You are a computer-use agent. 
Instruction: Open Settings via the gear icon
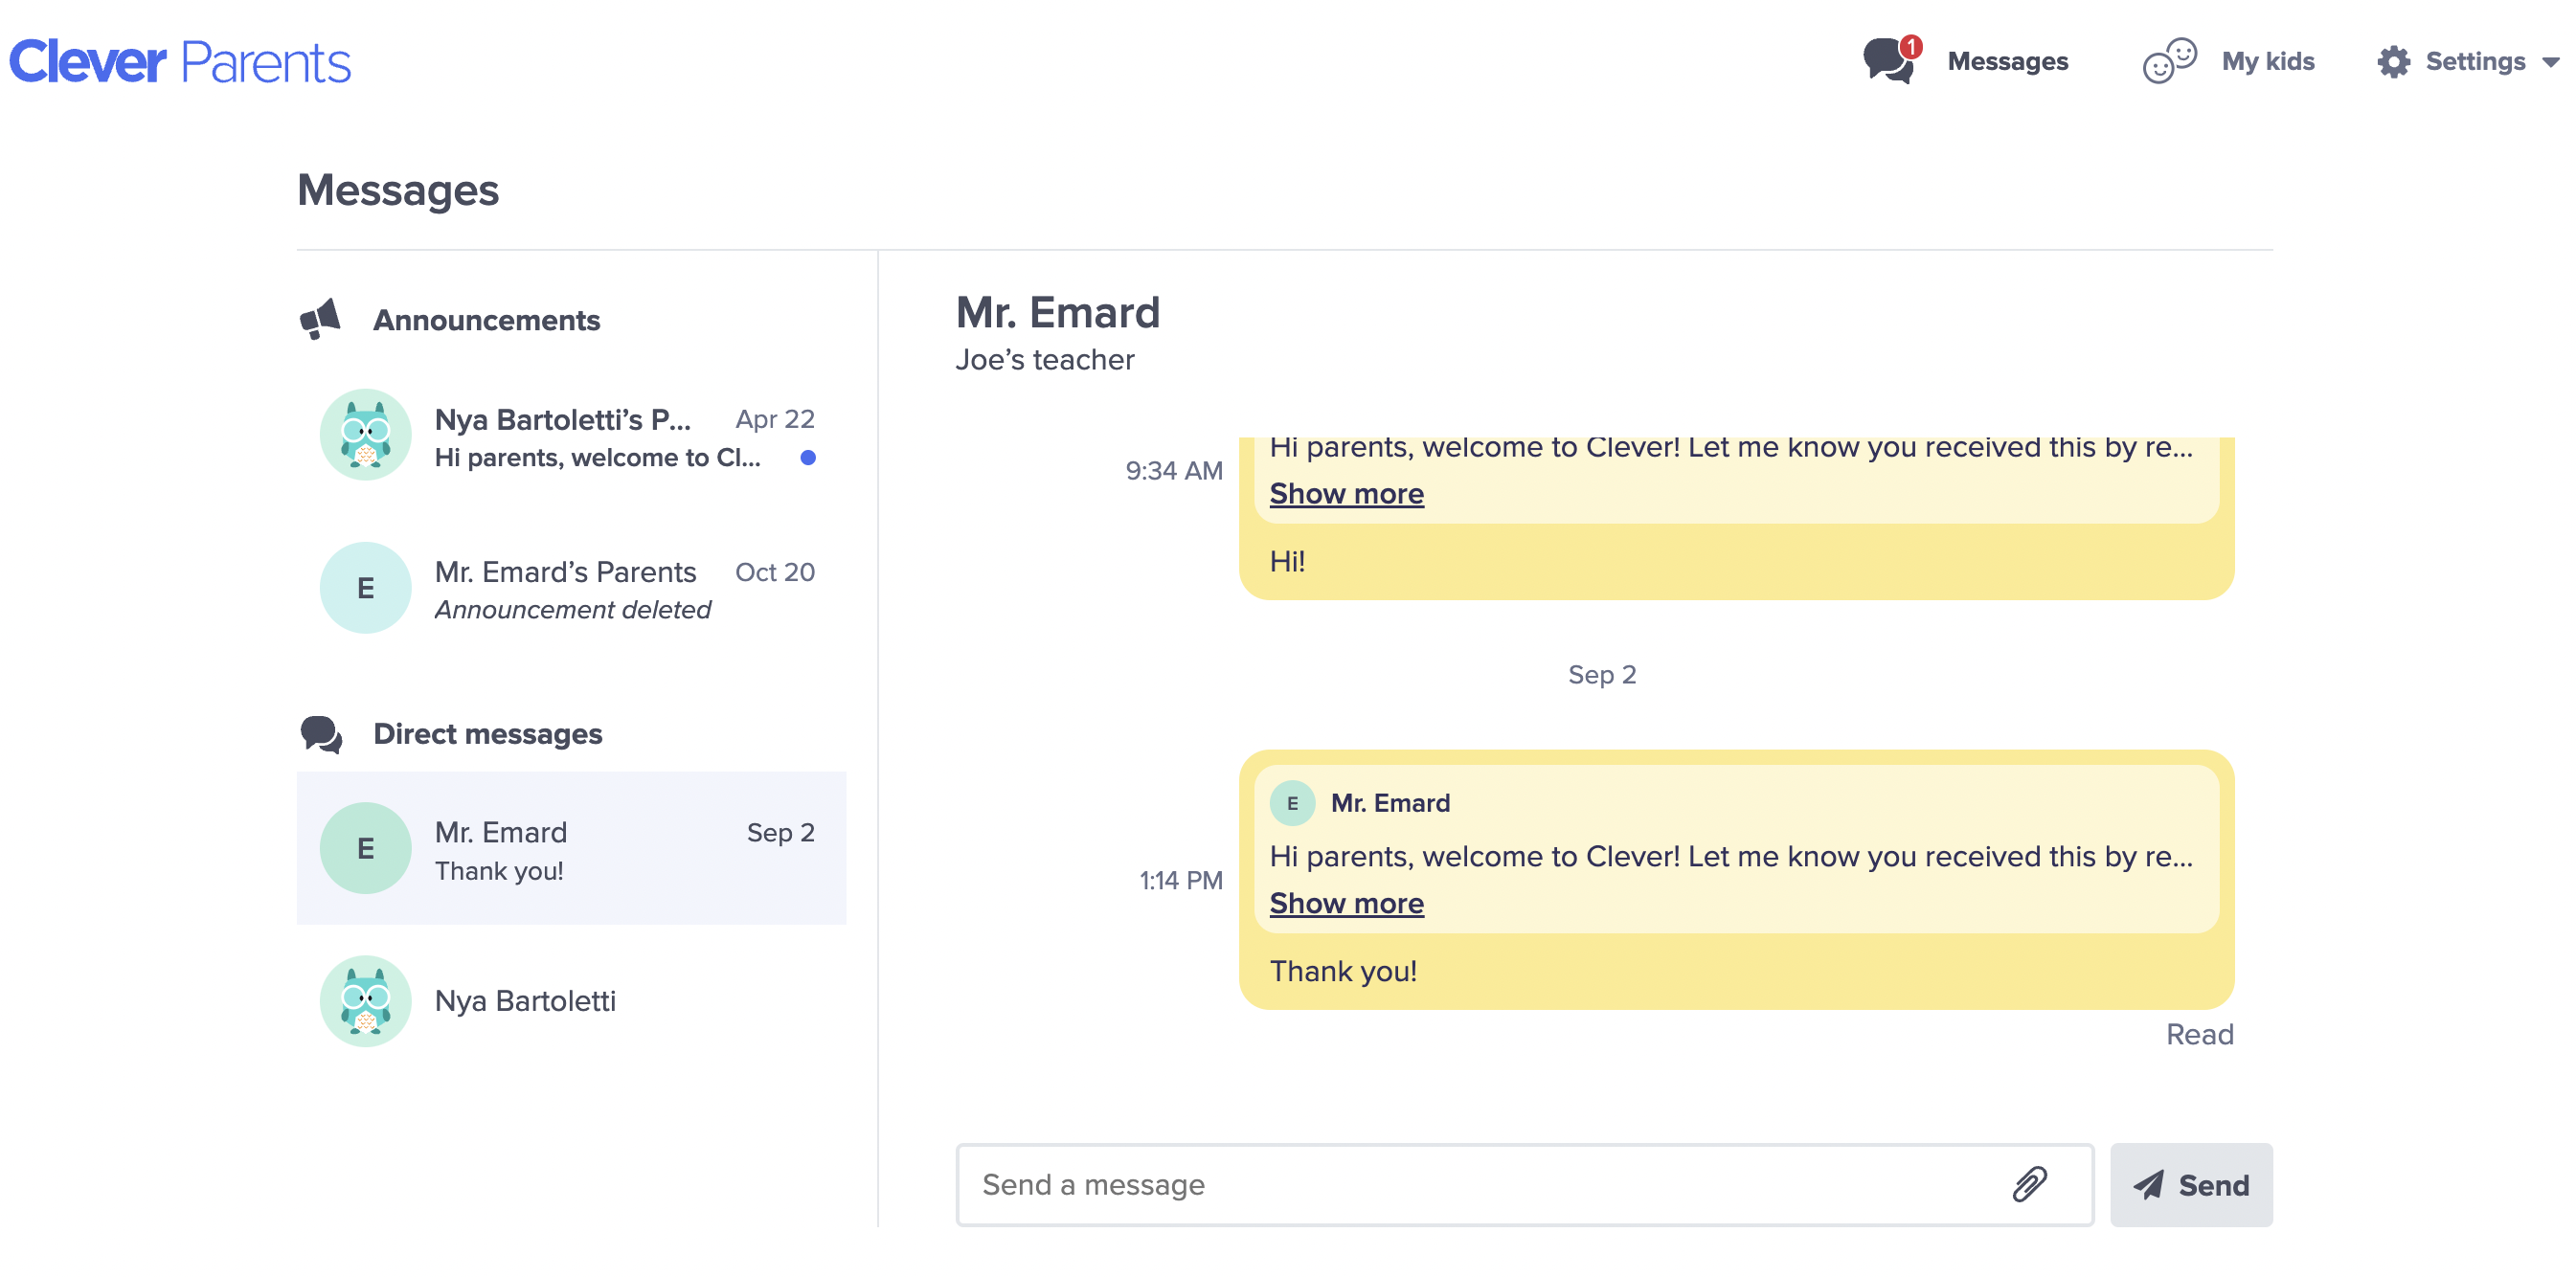[2394, 62]
